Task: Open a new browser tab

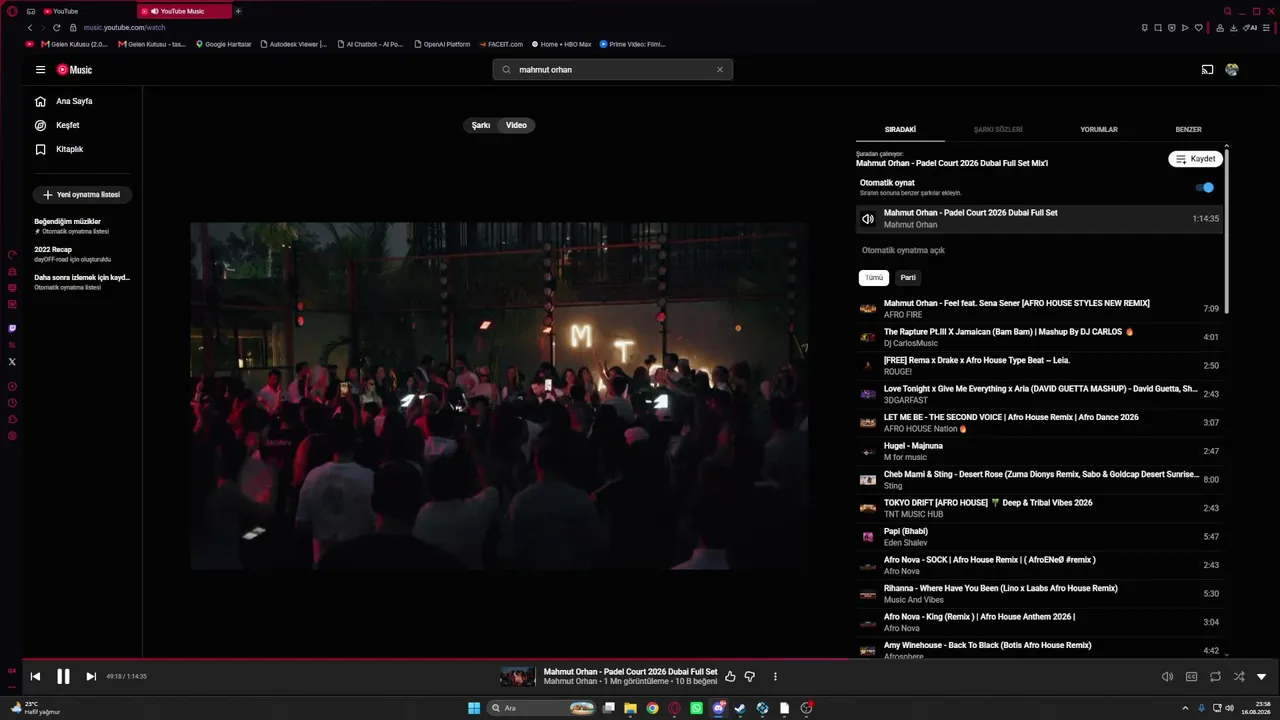Action: (x=238, y=11)
